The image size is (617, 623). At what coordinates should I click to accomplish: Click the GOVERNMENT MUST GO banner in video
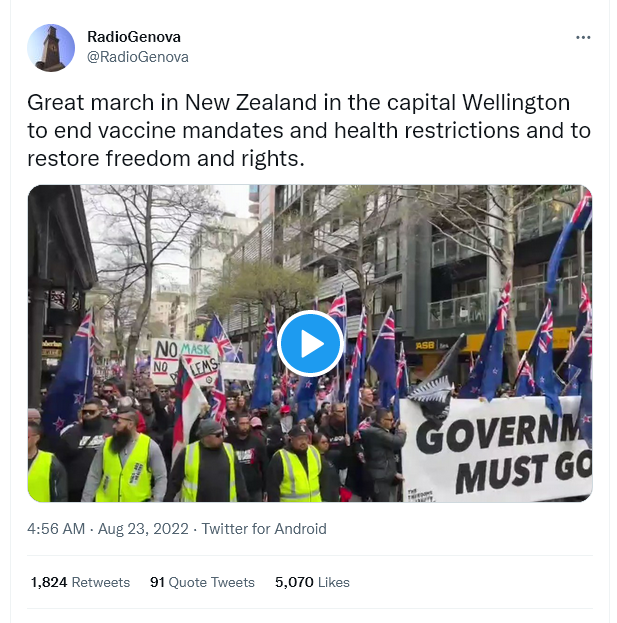(496, 451)
